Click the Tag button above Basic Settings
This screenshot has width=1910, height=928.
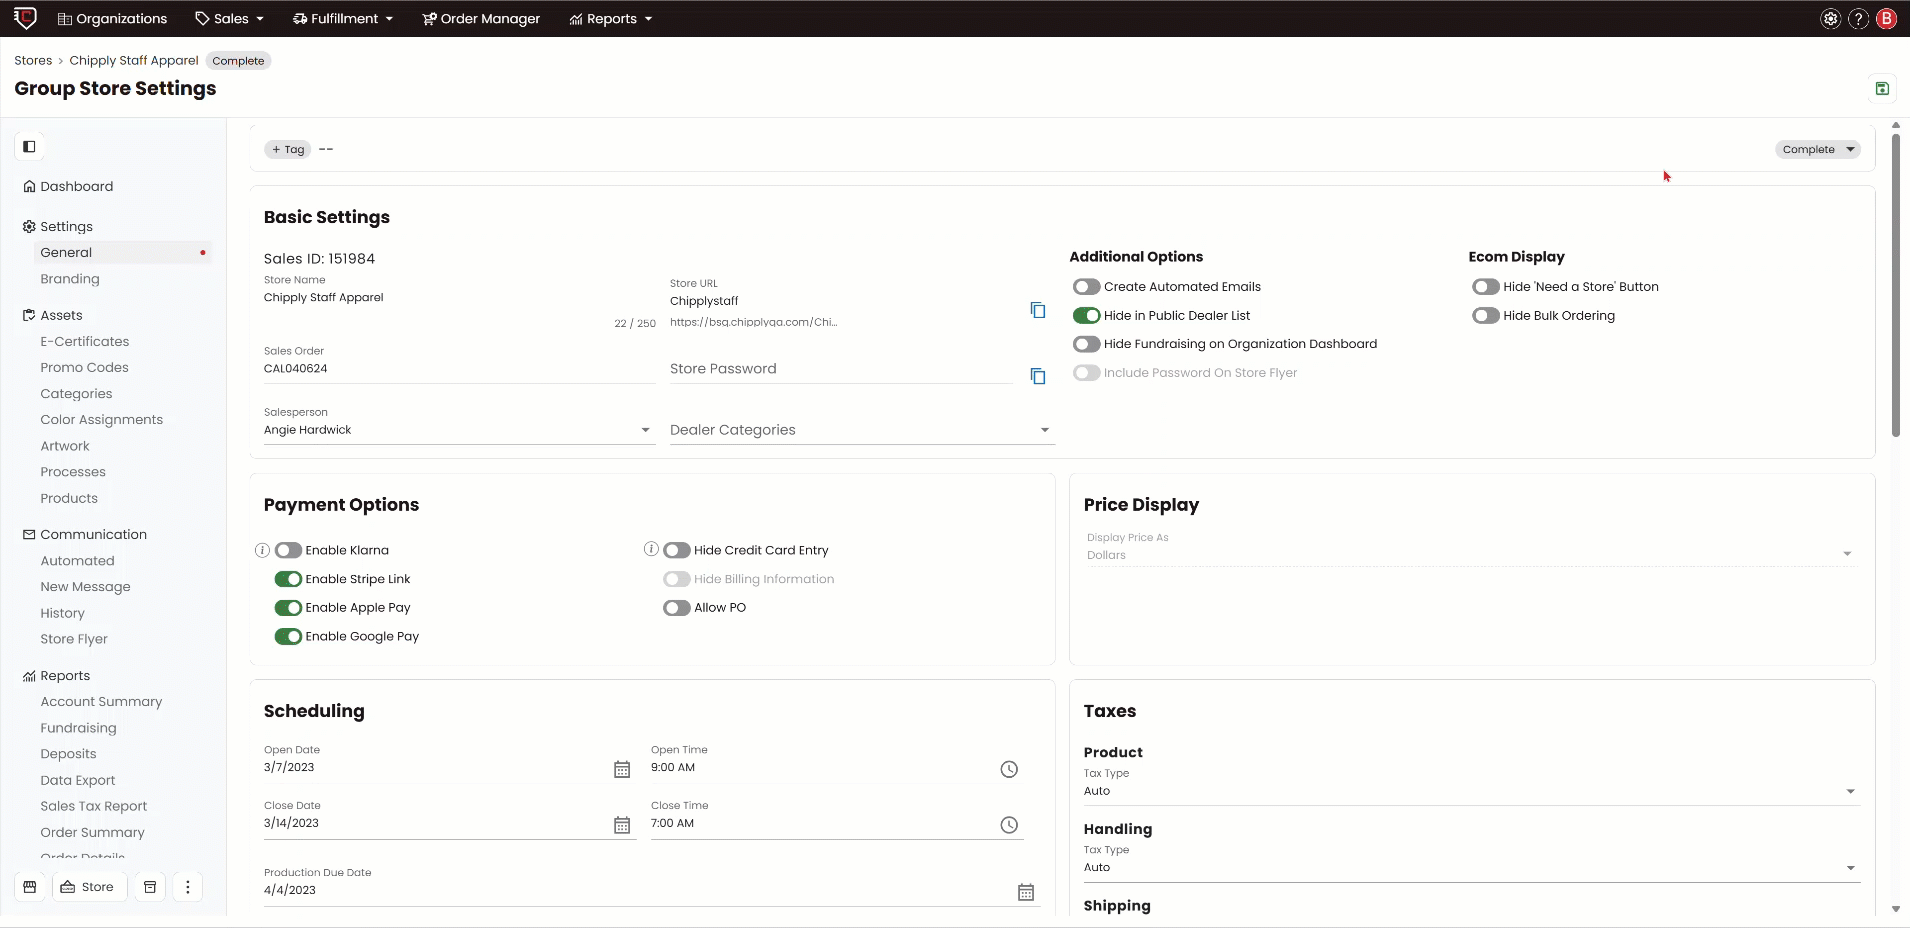coord(287,149)
